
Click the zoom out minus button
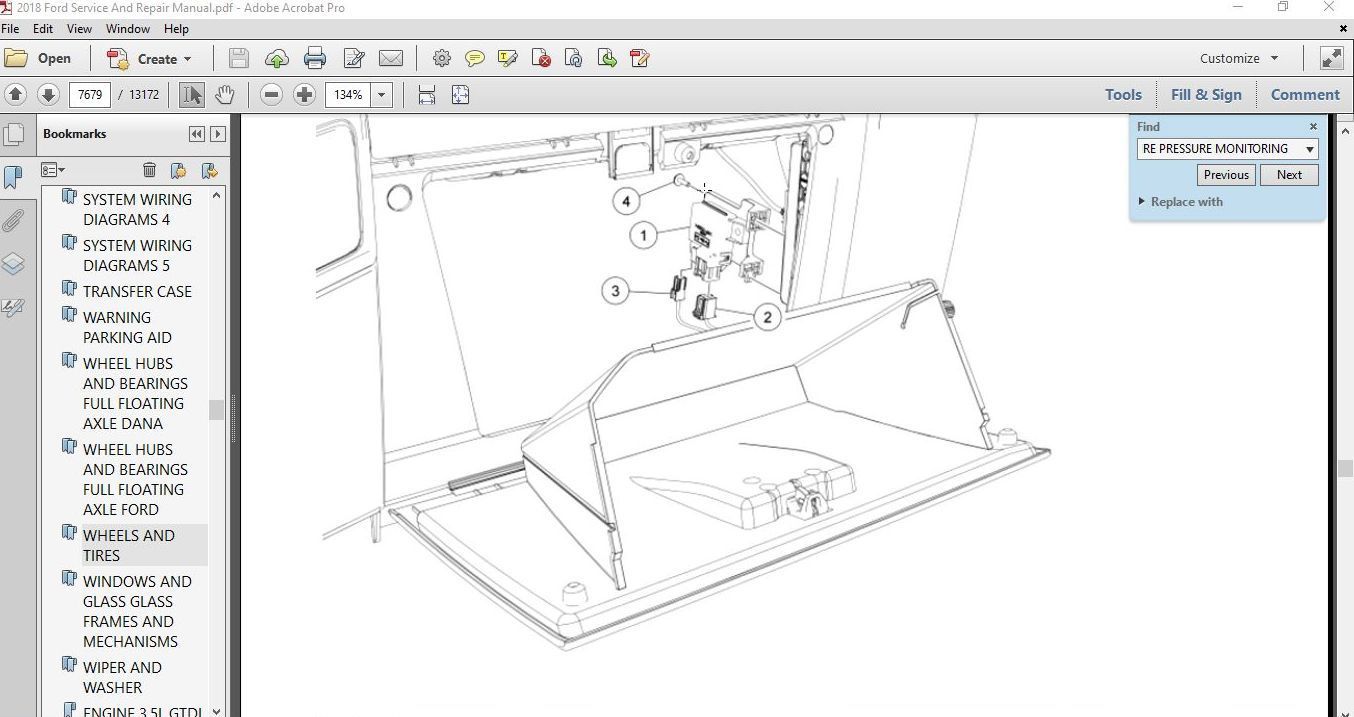pos(271,95)
